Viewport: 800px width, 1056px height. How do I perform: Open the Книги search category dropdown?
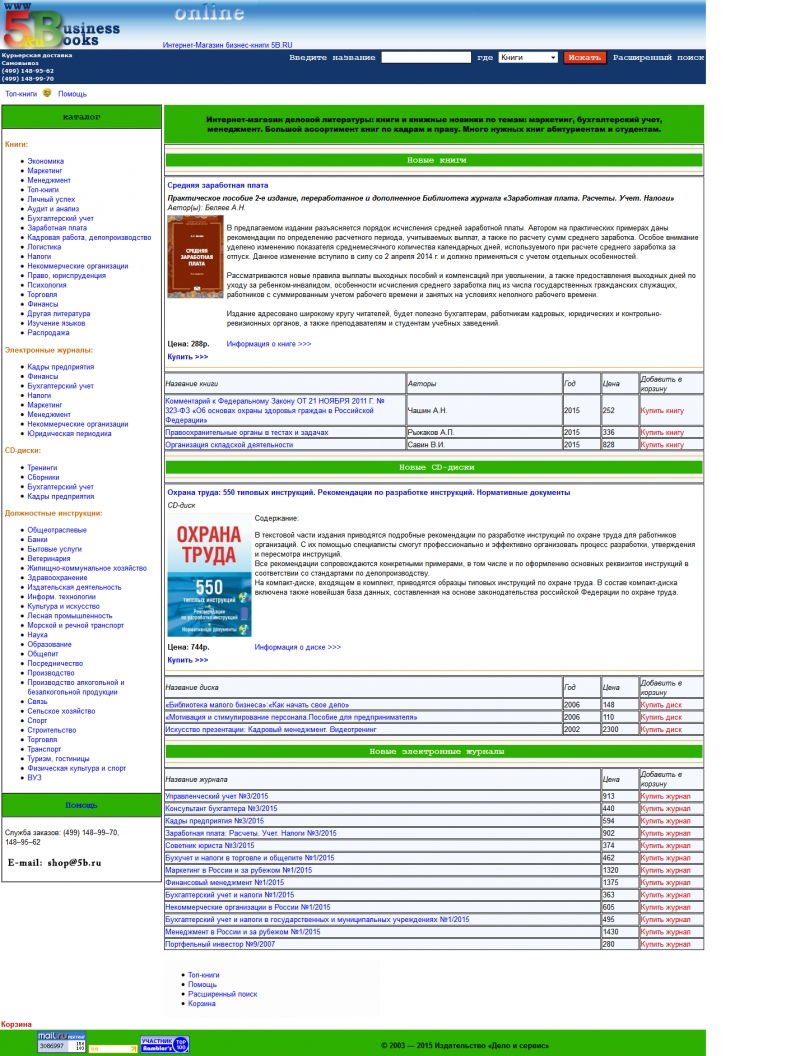coord(528,57)
